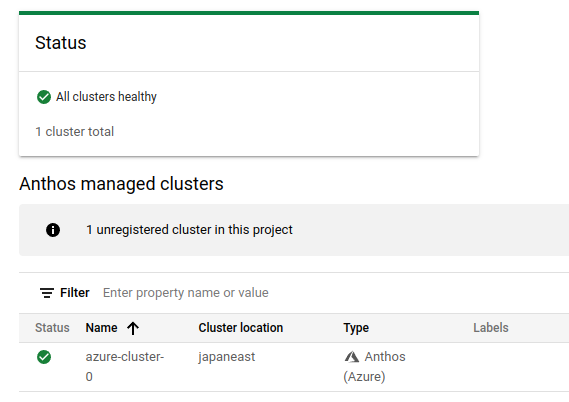Click the green status check for azure-cluster-0
569x402 pixels.
[44, 357]
